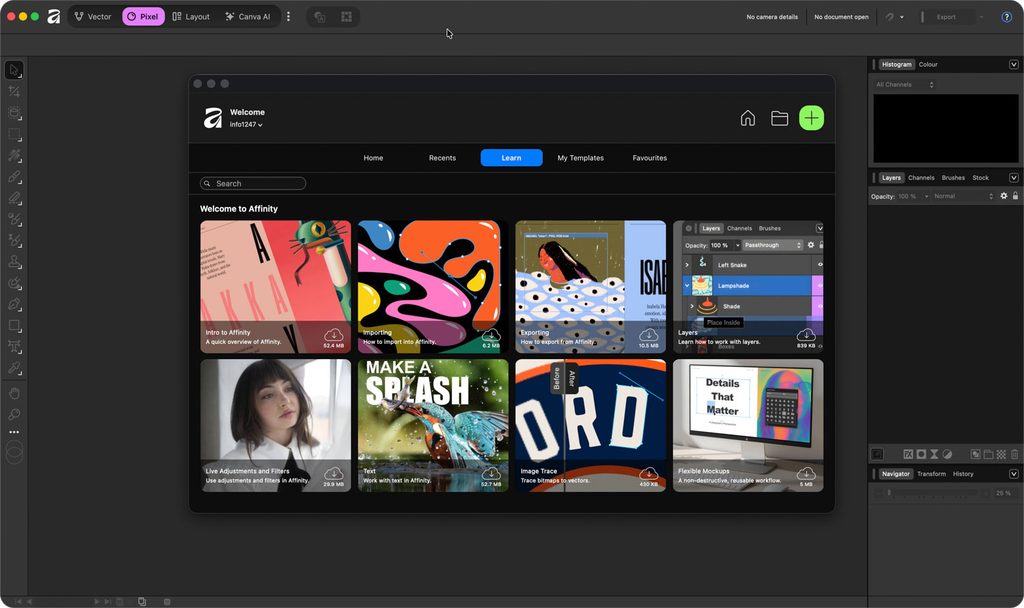Download the Intro to Affinity tutorial via cloud icon
The width and height of the screenshot is (1024, 608).
pos(334,335)
